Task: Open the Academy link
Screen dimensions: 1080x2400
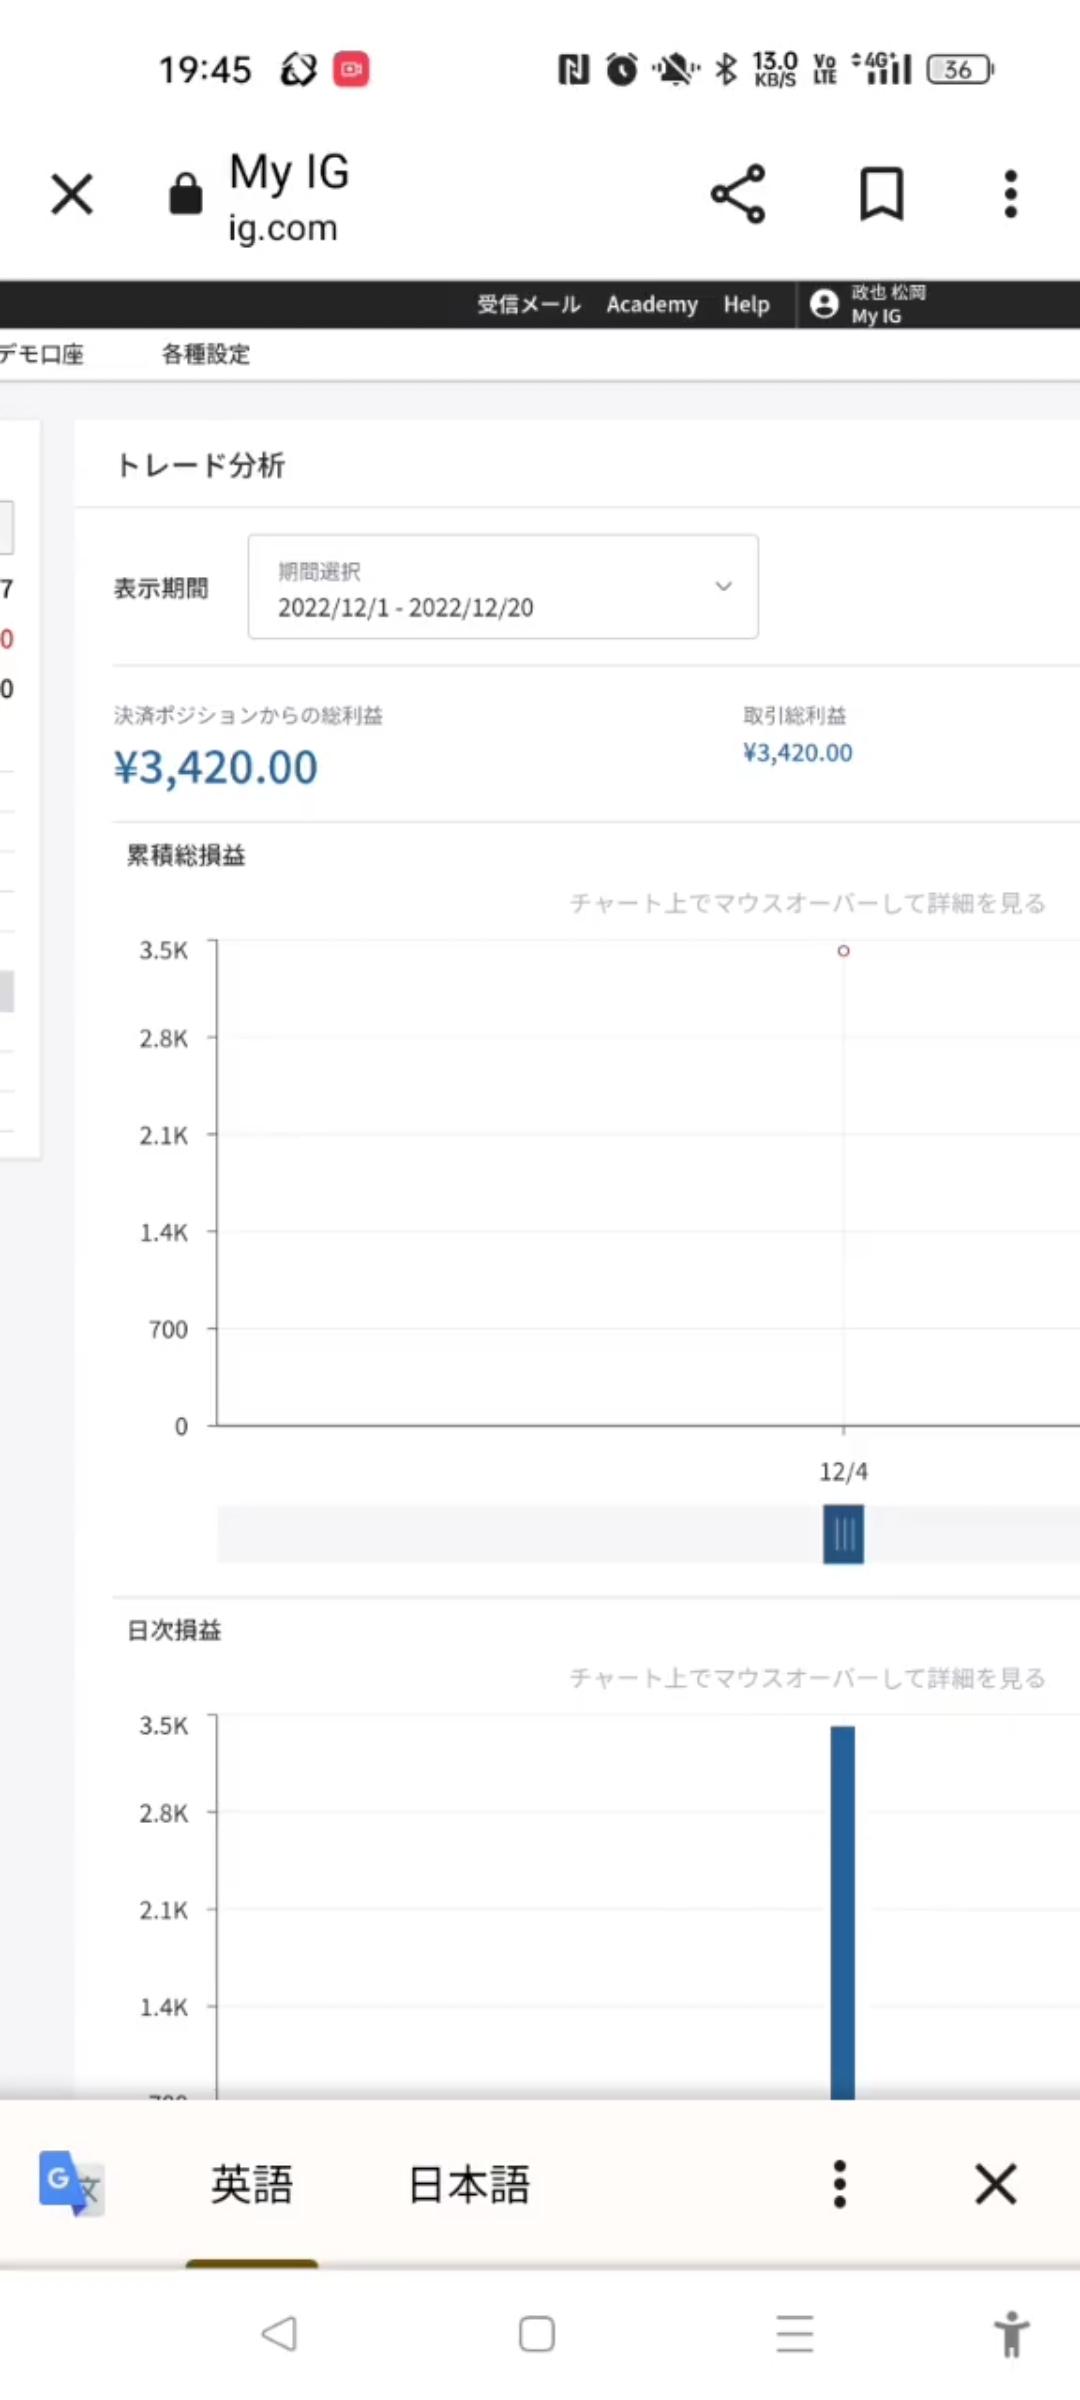Action: point(652,304)
